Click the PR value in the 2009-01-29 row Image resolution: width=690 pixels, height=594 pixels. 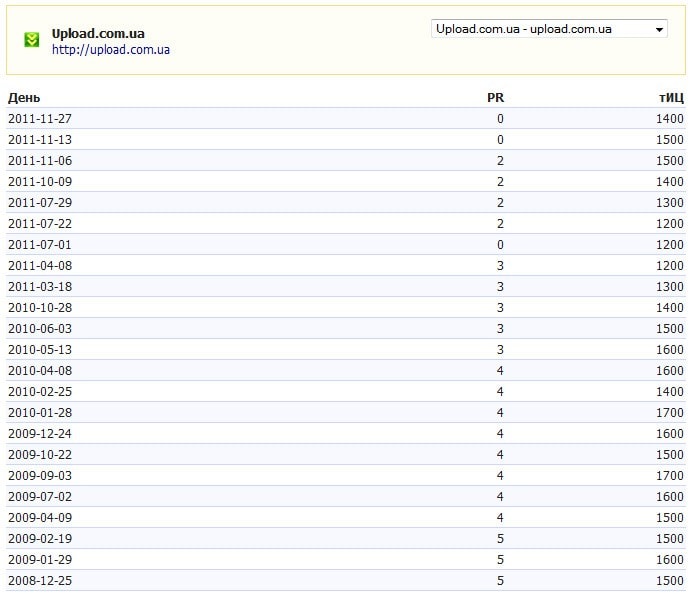click(x=500, y=560)
